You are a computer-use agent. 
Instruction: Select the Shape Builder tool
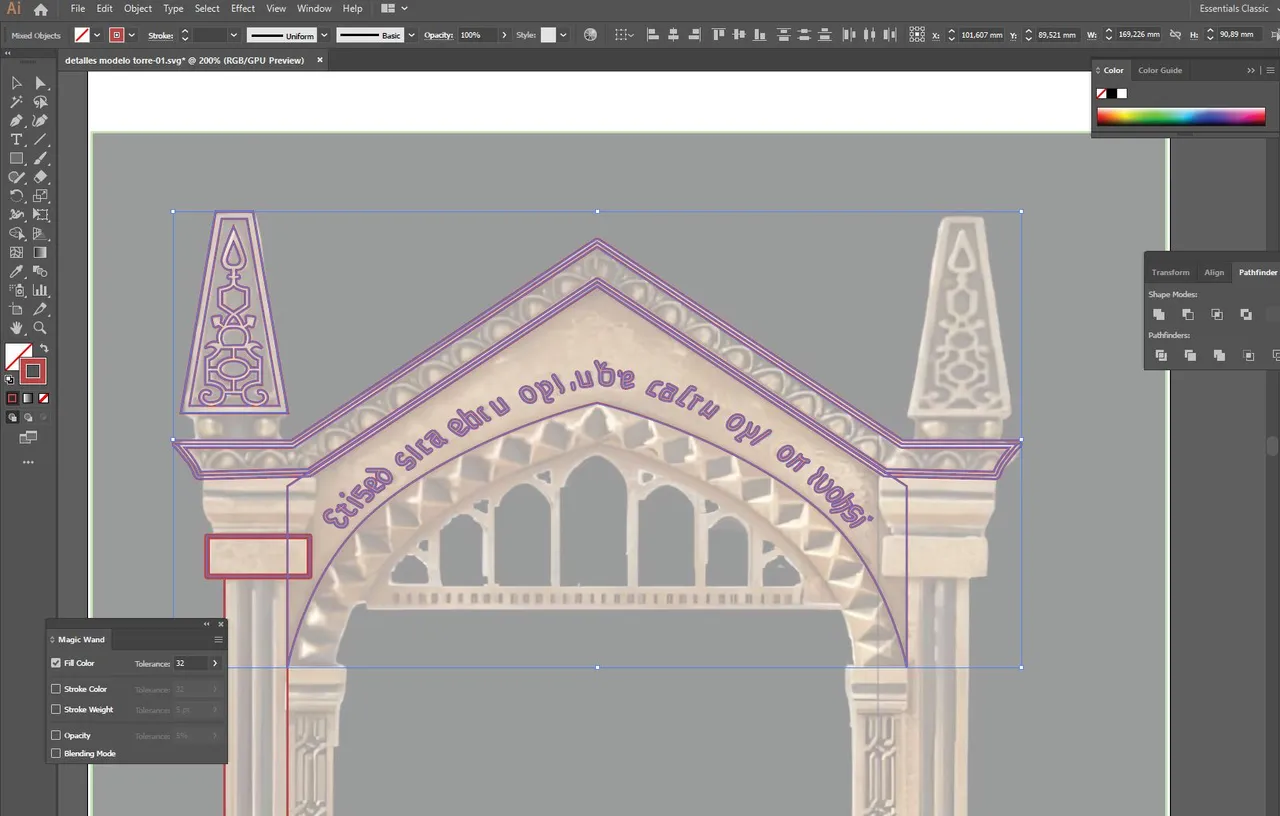point(17,234)
